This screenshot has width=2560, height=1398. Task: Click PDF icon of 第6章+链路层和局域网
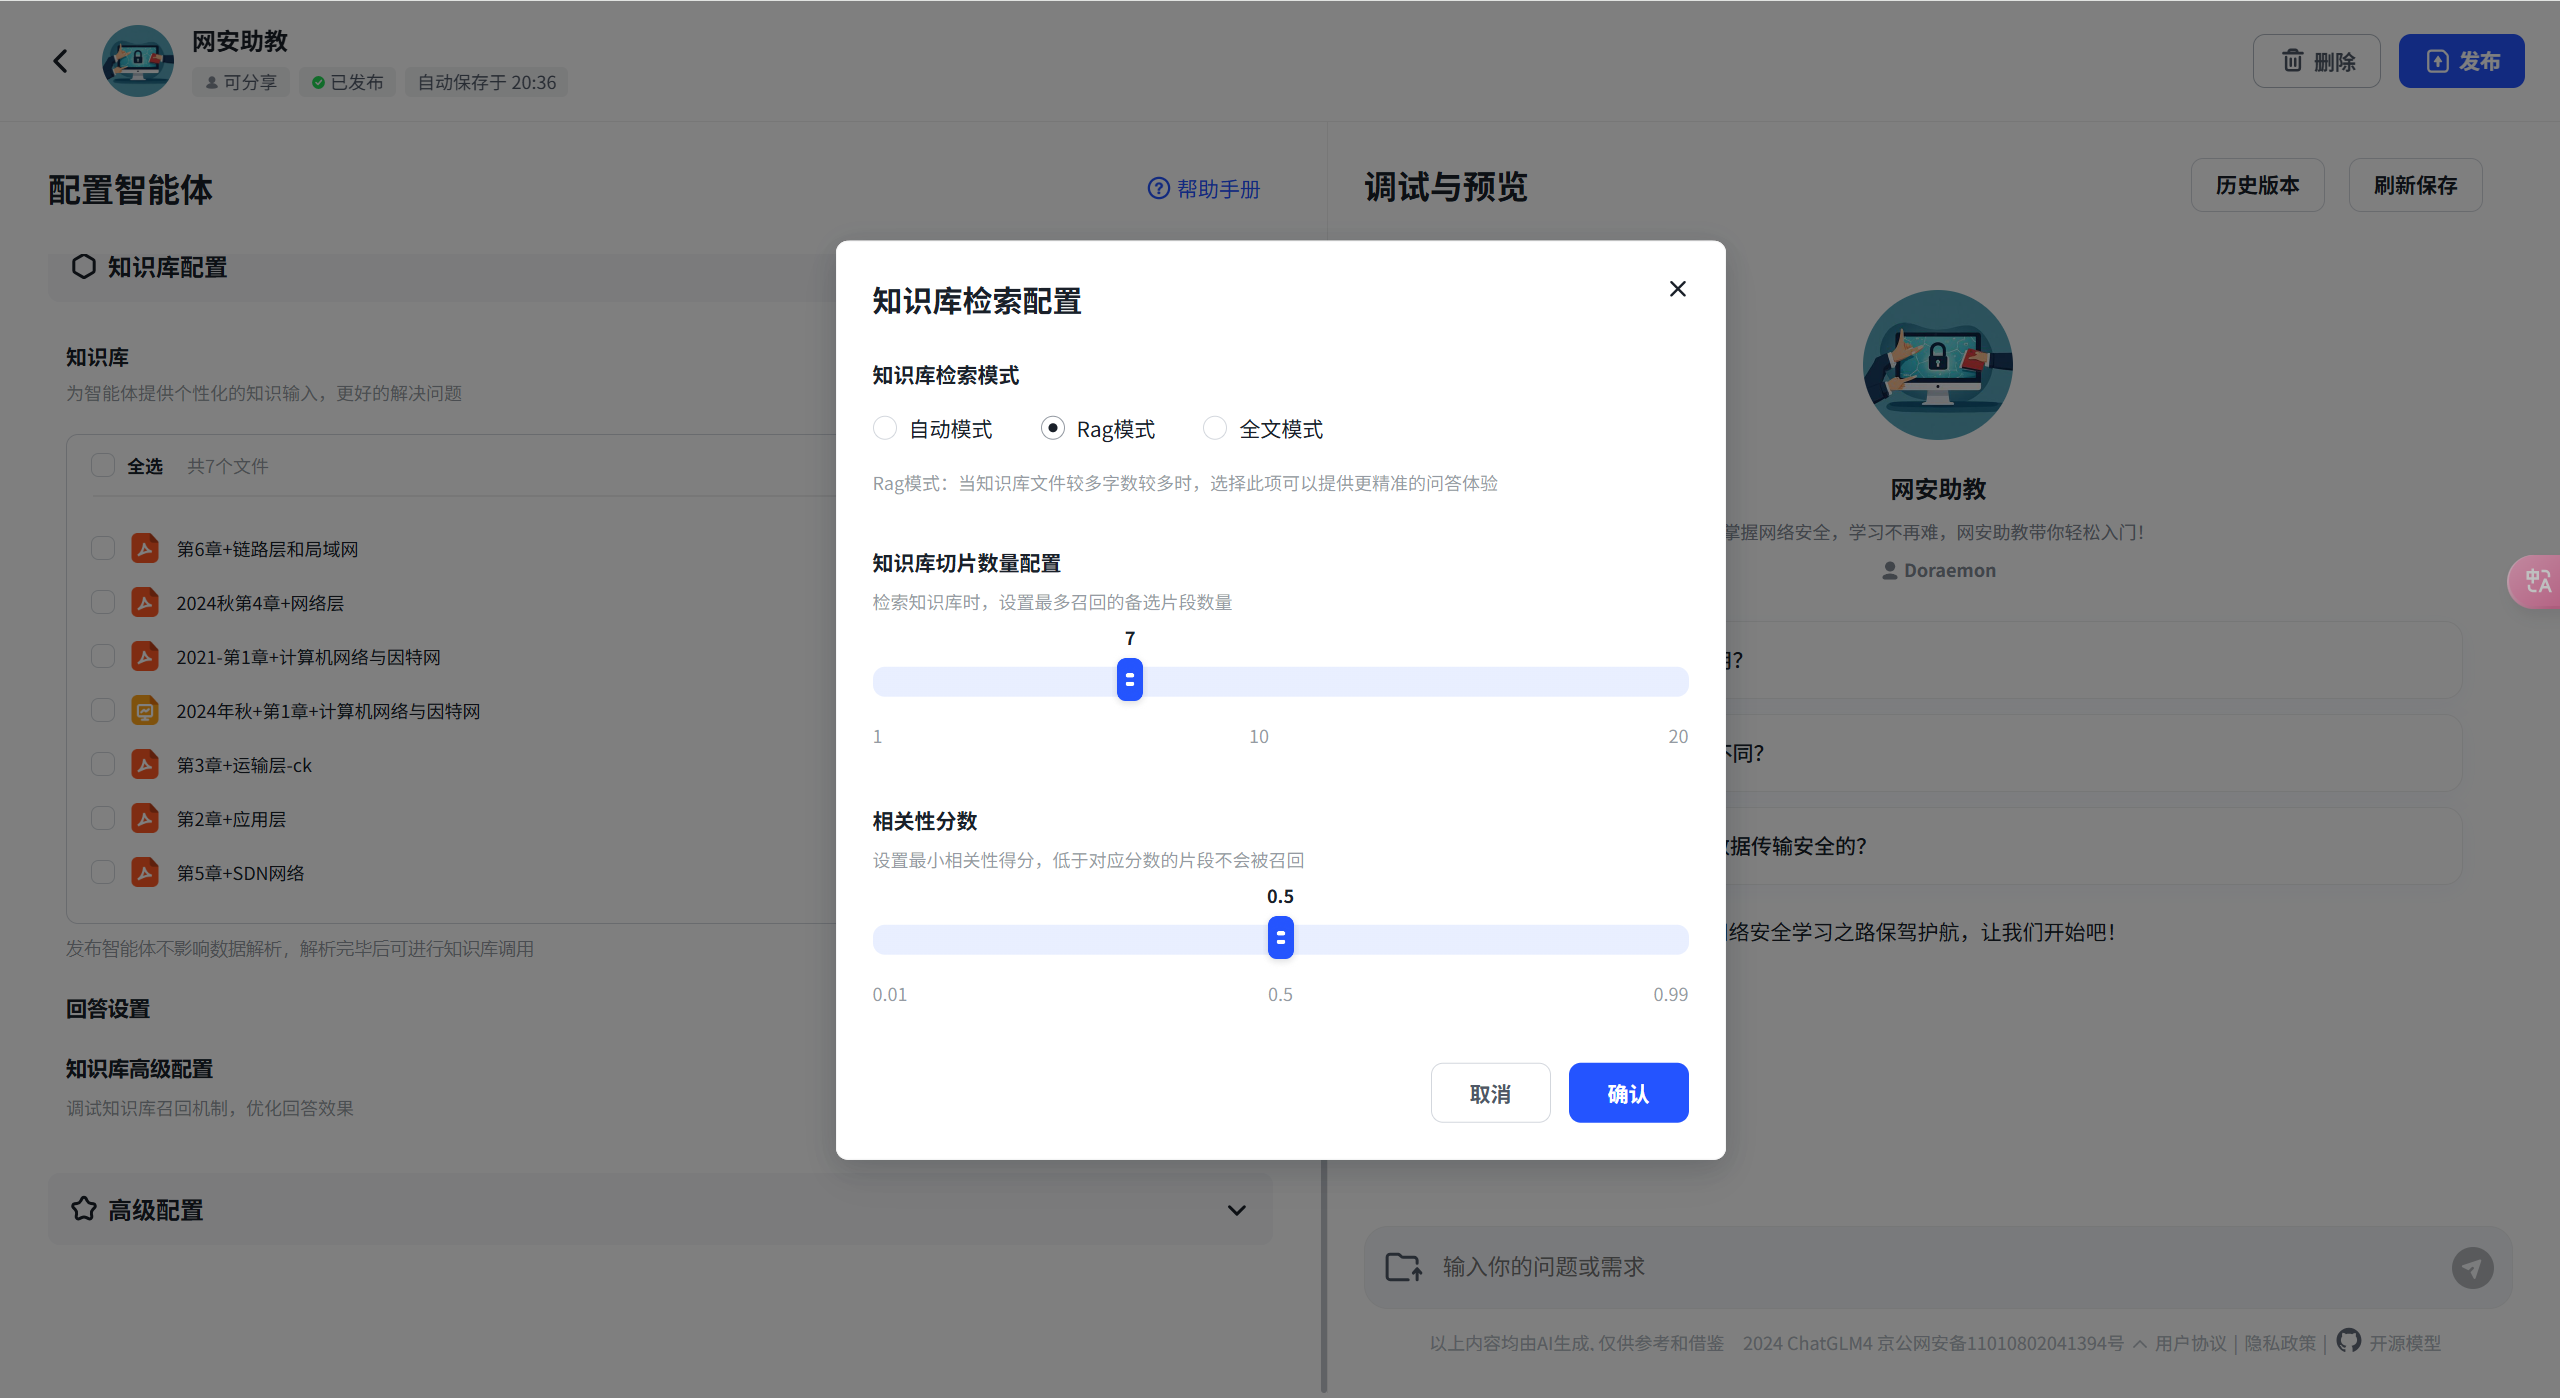click(145, 548)
